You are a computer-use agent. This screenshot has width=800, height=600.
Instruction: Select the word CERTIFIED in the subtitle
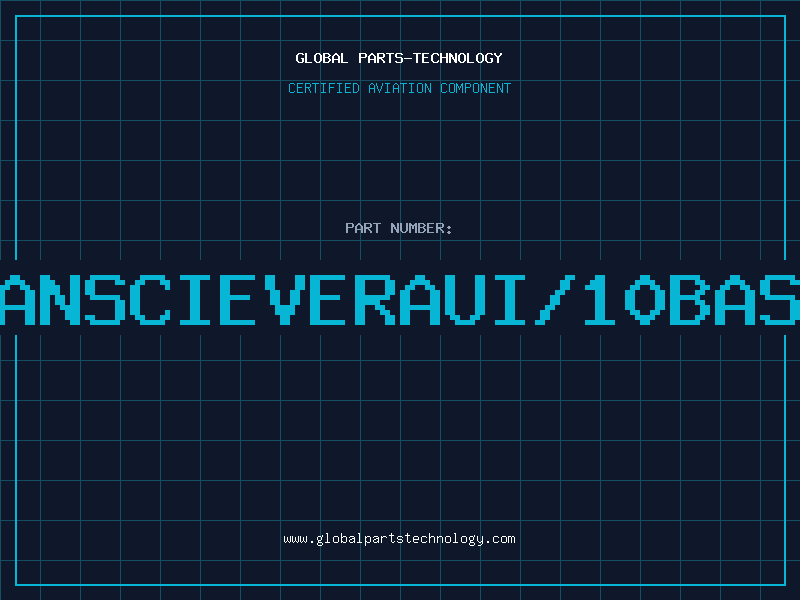click(324, 88)
